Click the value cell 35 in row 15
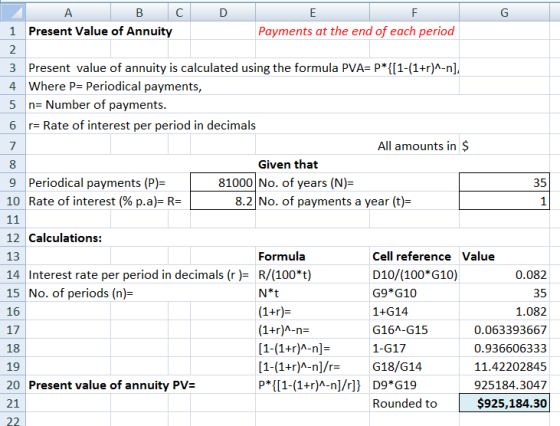 coord(504,293)
